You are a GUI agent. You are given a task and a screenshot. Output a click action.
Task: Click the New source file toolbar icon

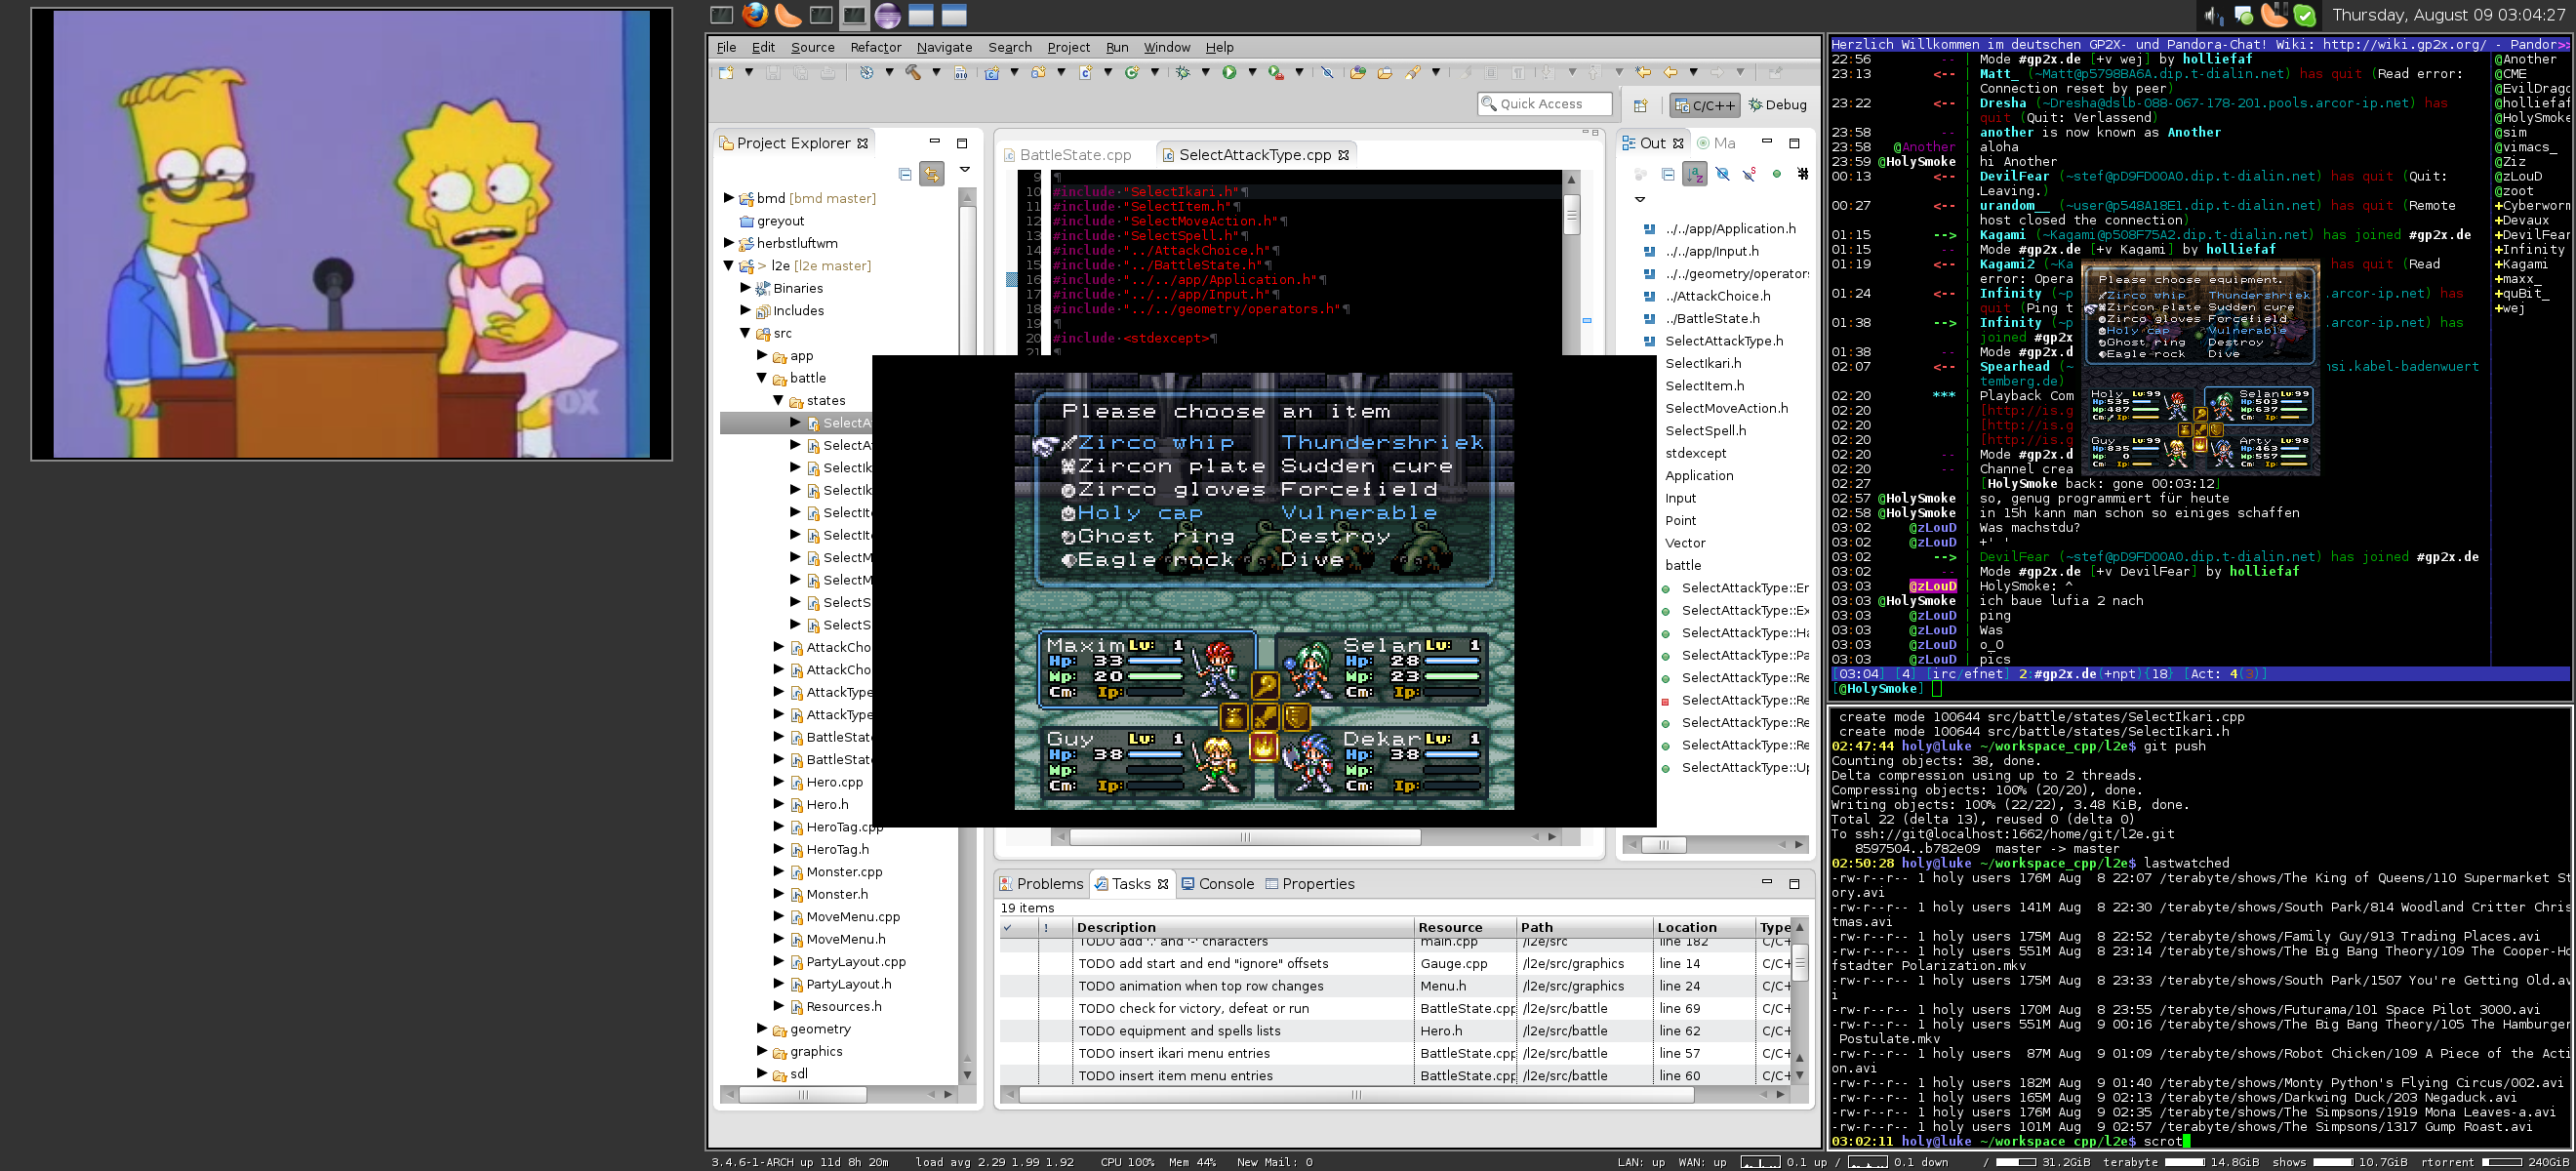(x=1085, y=72)
